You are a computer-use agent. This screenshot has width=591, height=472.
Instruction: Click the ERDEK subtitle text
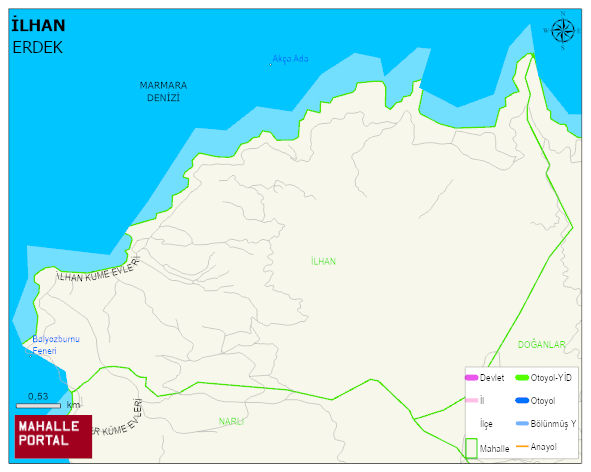pos(37,48)
